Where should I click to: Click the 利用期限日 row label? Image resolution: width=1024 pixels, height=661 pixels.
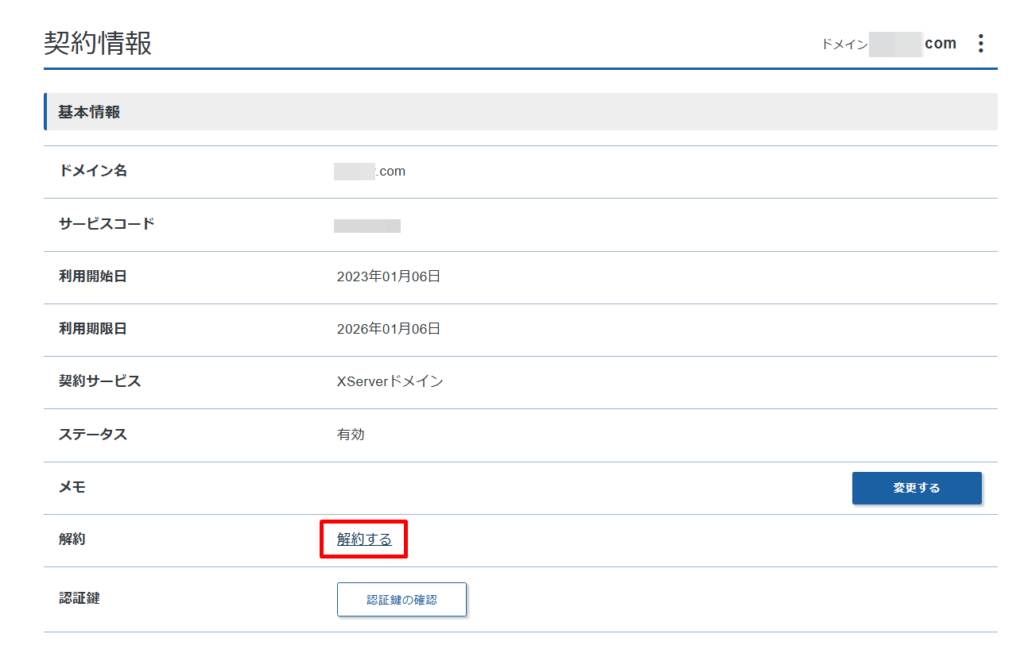click(93, 329)
